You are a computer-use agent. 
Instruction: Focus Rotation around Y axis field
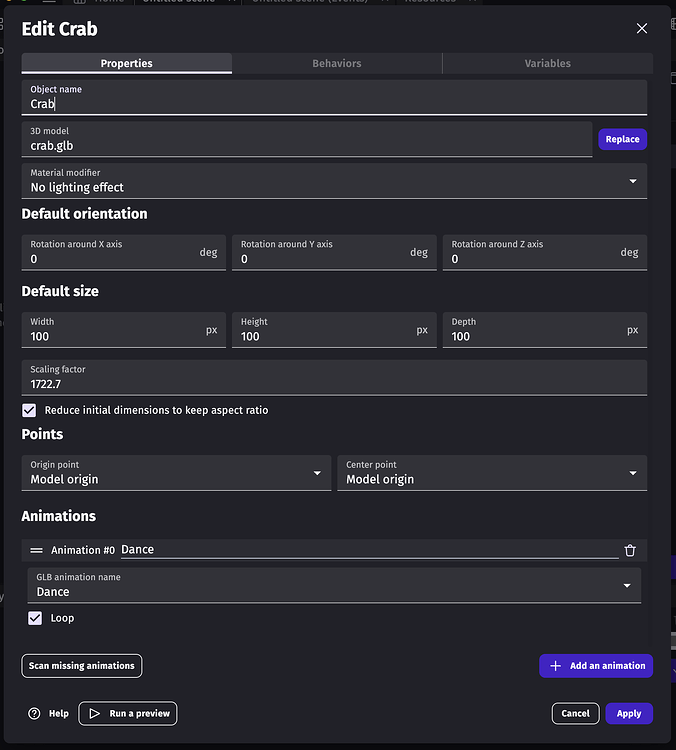[334, 253]
